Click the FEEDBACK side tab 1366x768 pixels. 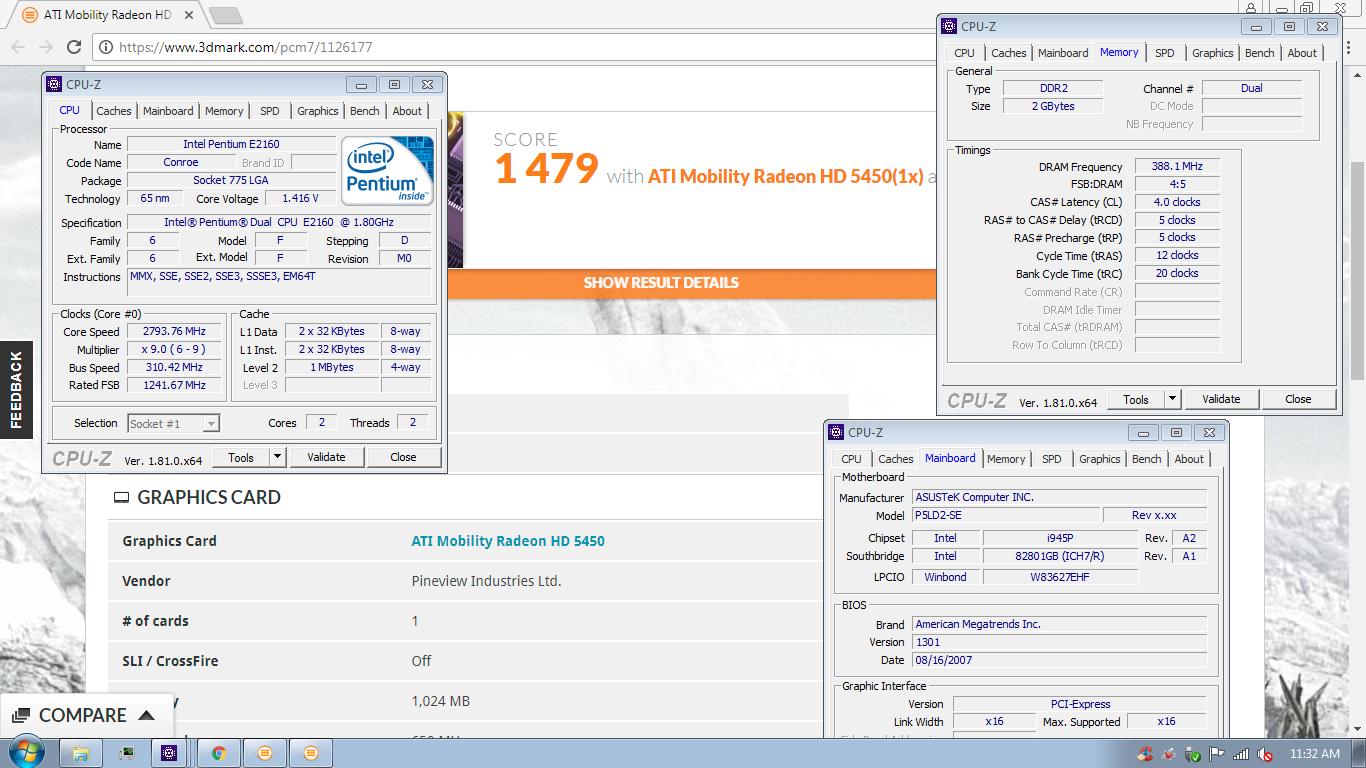[16, 390]
